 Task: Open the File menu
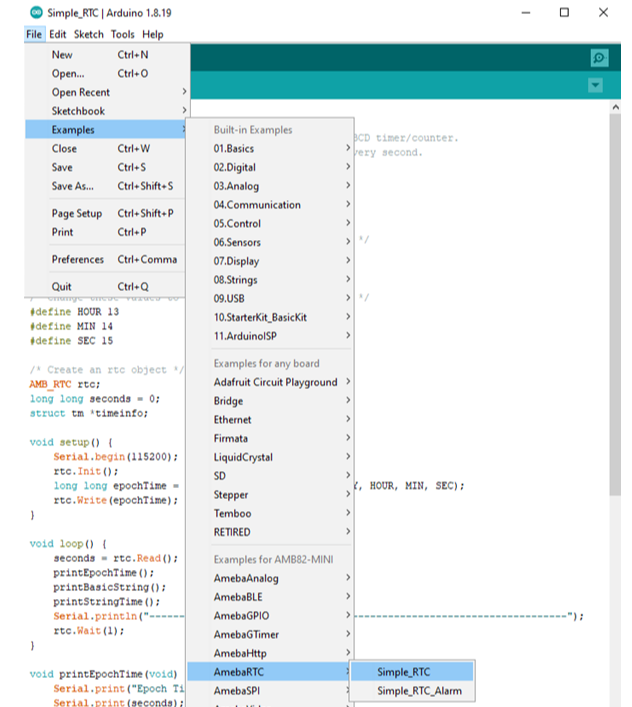[34, 34]
